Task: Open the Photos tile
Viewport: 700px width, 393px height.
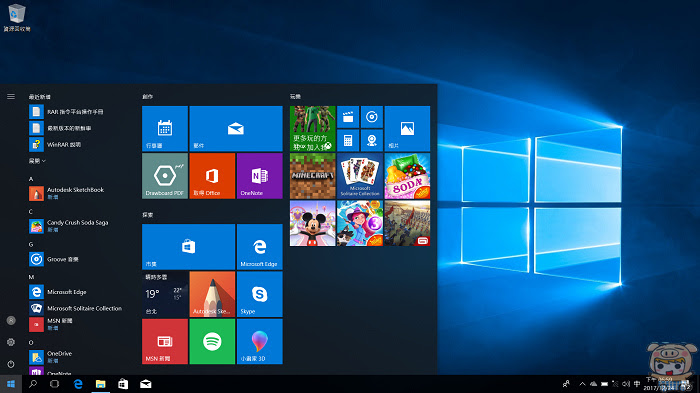Action: (407, 129)
